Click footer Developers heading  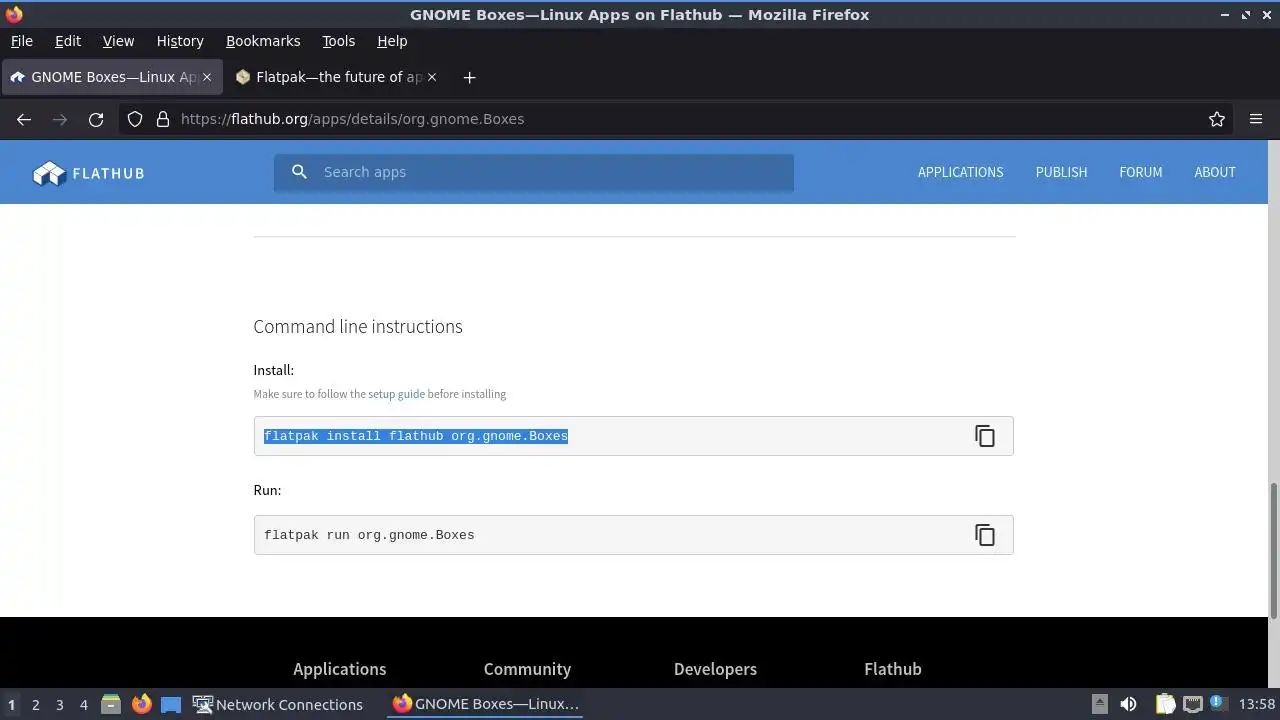(x=715, y=669)
